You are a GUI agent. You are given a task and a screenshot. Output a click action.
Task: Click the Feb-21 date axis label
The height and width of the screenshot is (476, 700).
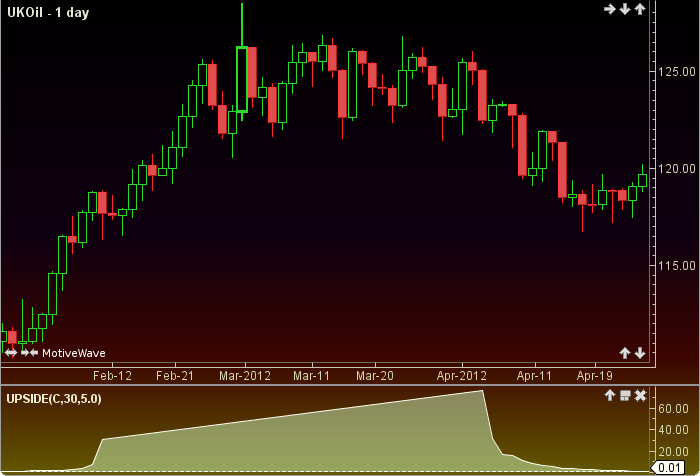(175, 376)
